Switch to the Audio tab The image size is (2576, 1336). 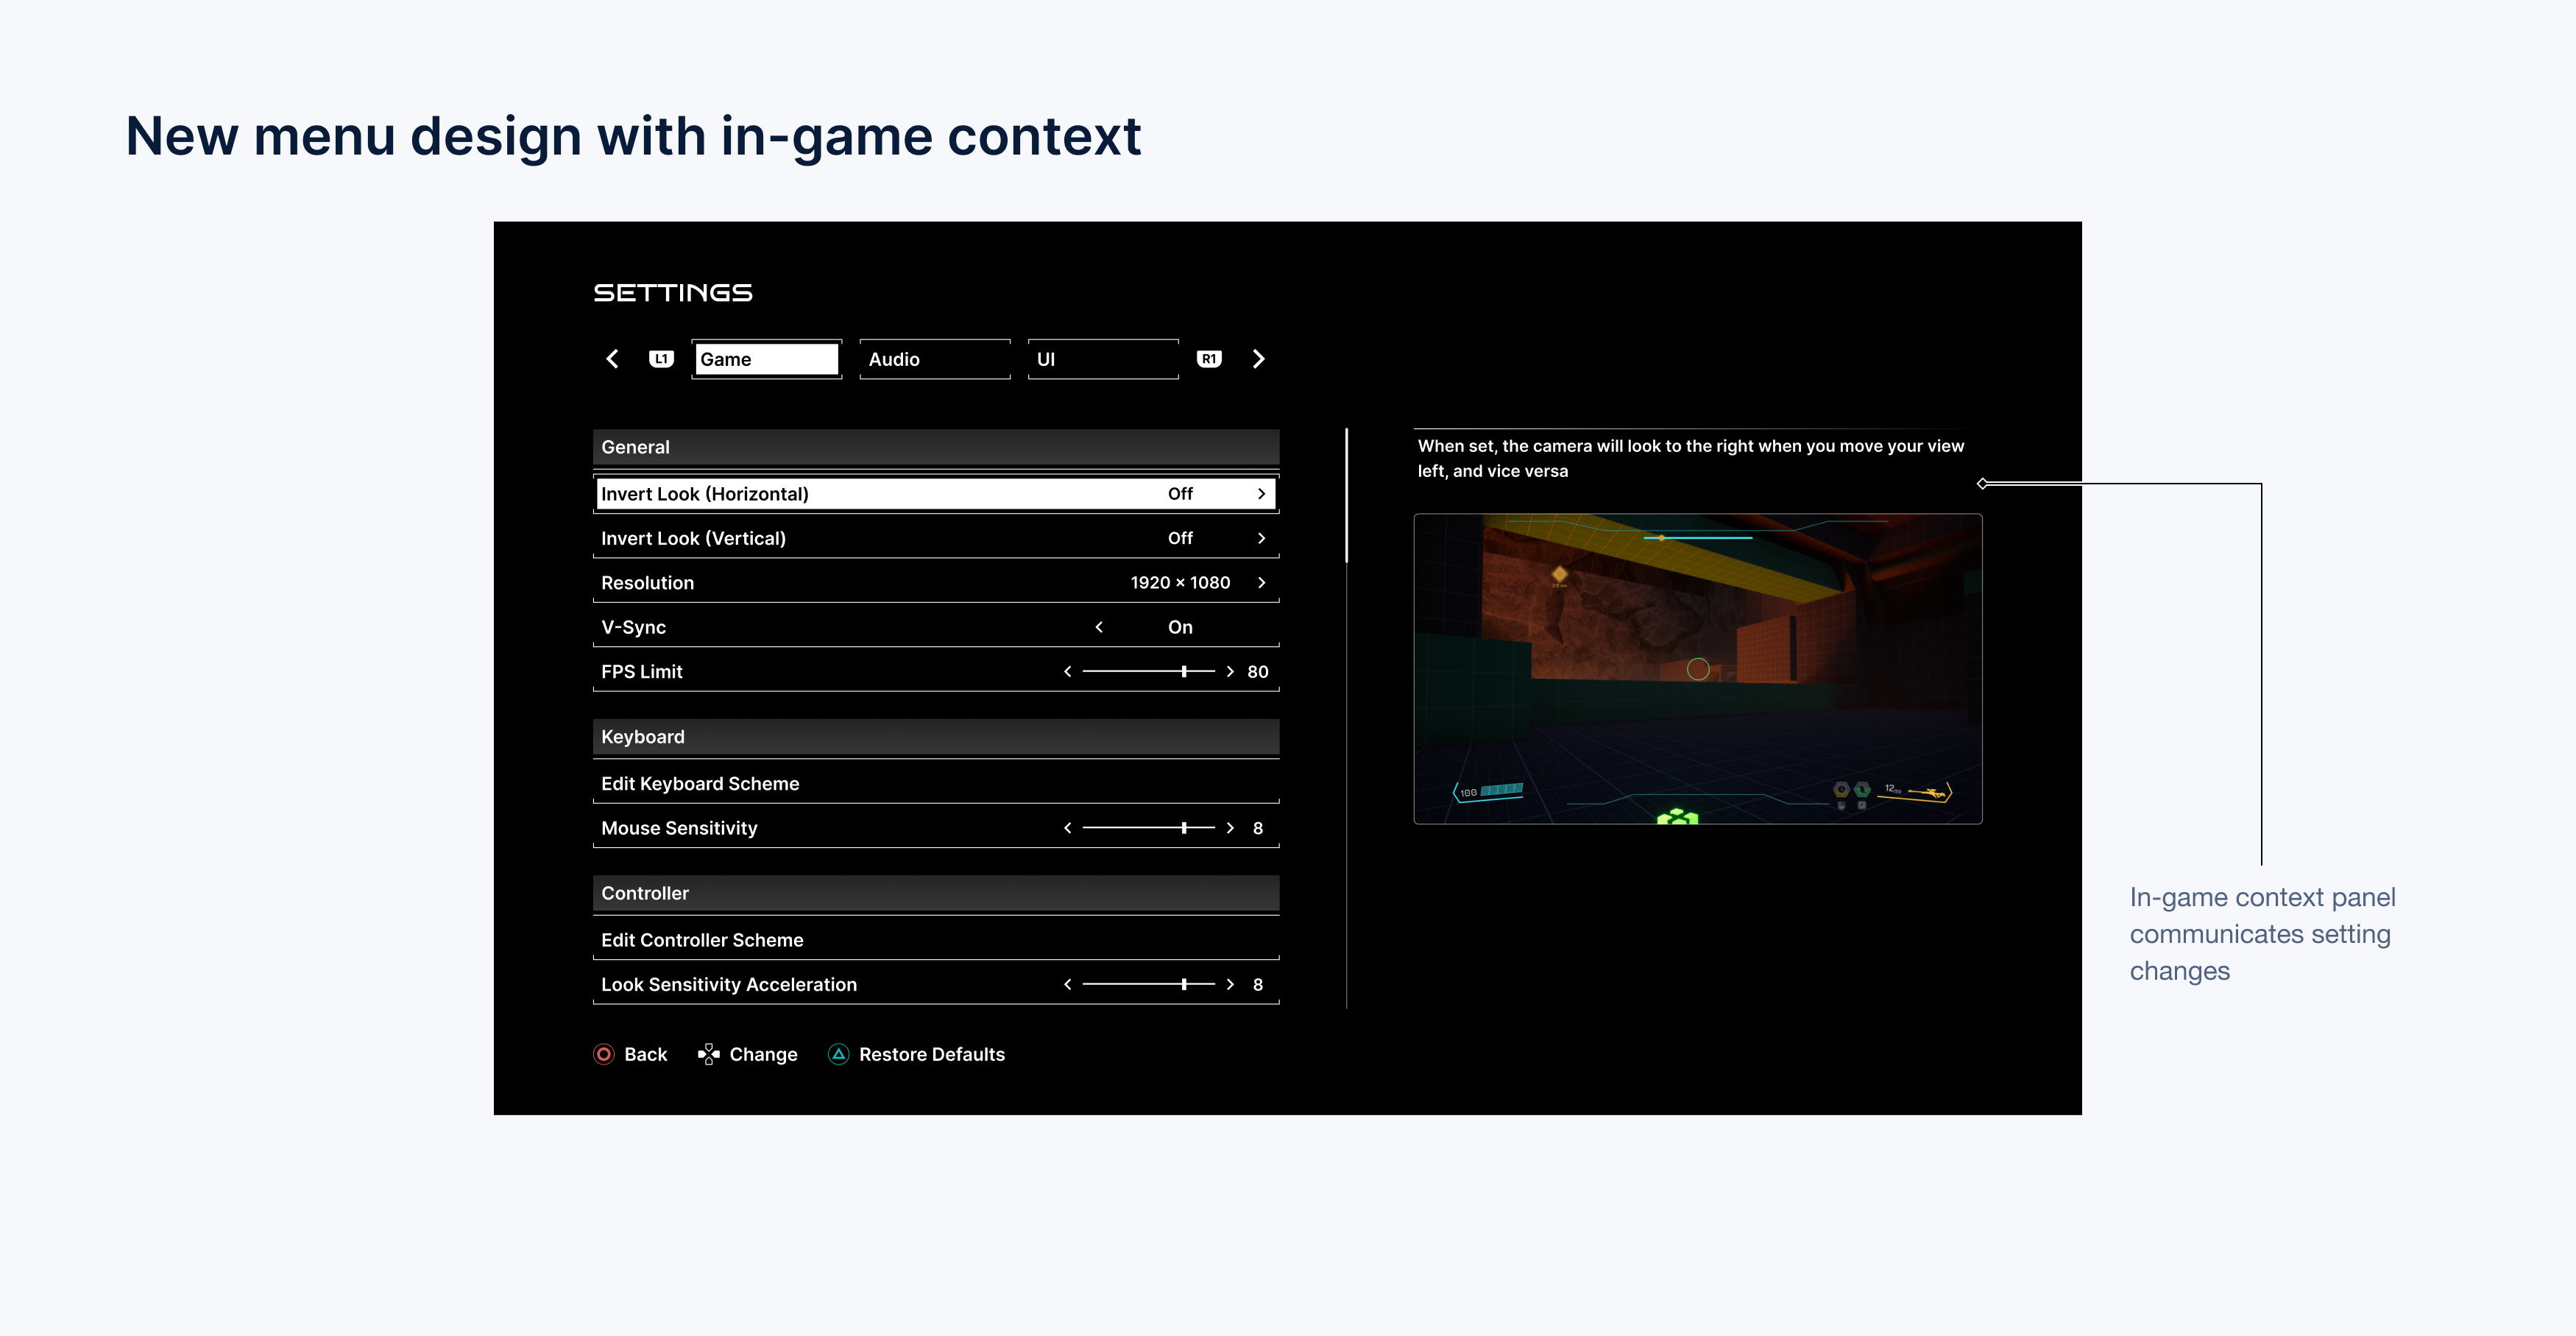(934, 359)
